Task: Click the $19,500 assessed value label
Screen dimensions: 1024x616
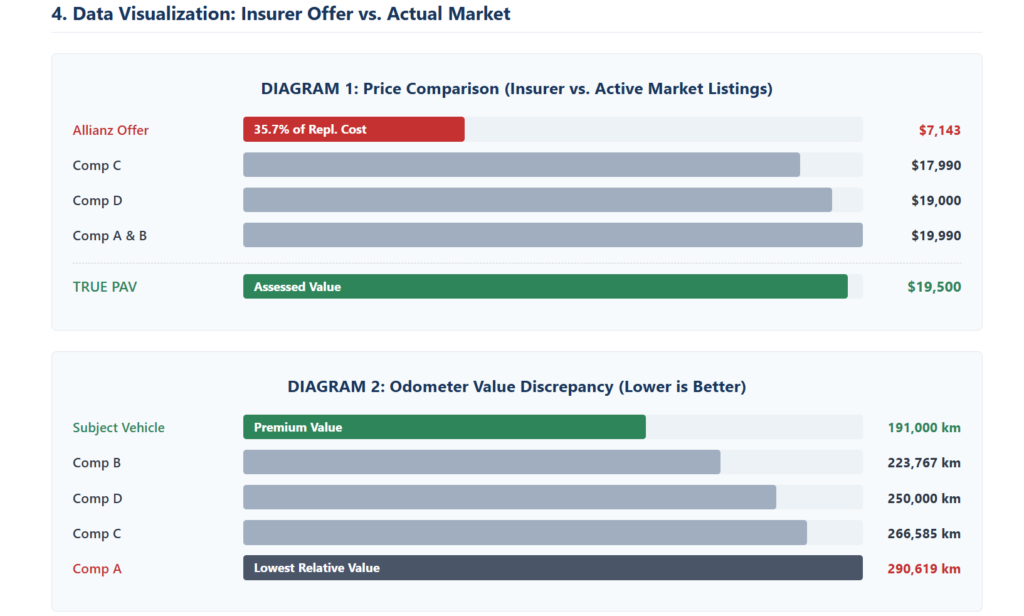Action: tap(934, 287)
